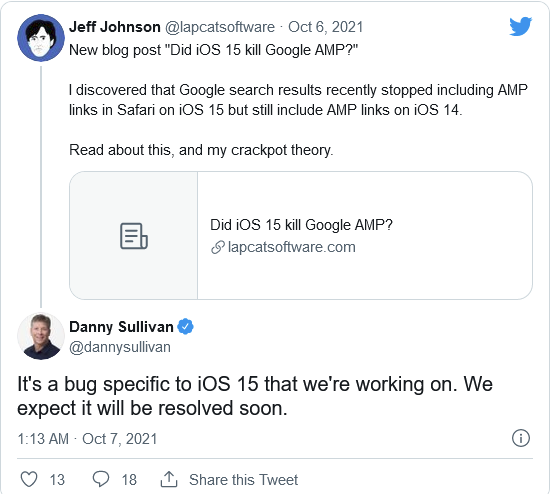Viewport: 550px width, 494px height.
Task: Click the Danny Sullivan display name
Action: coord(121,327)
